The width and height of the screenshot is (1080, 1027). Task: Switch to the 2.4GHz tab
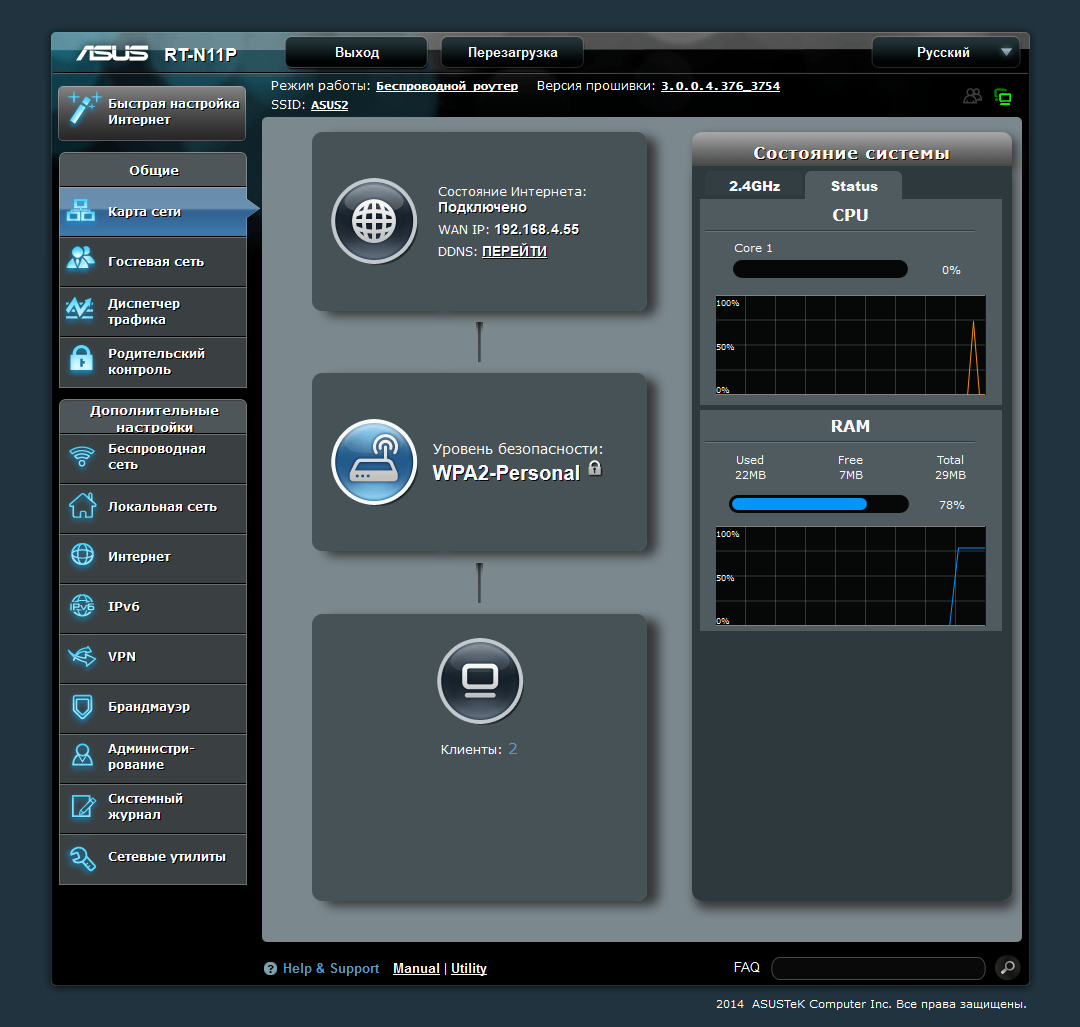coord(754,186)
